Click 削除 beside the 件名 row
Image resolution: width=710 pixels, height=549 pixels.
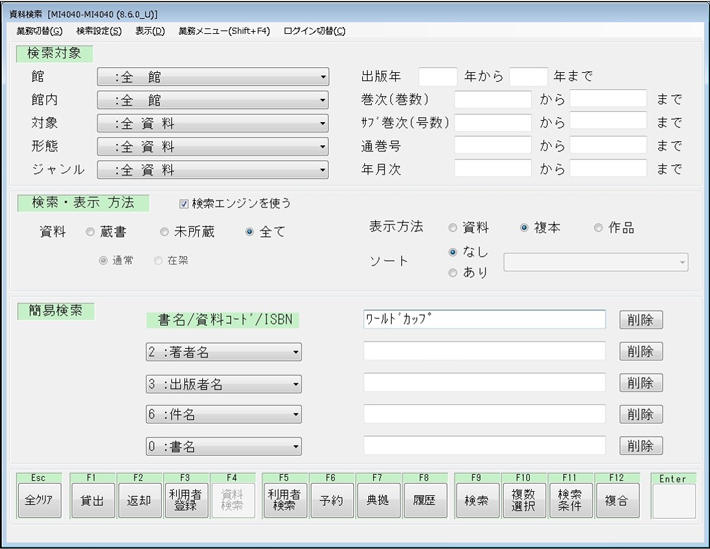[641, 414]
